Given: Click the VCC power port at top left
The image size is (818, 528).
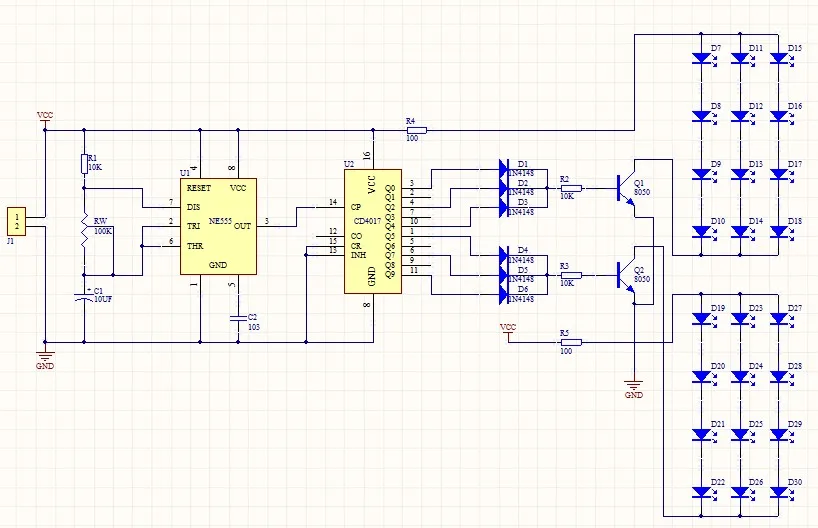Looking at the screenshot, I should tap(45, 119).
